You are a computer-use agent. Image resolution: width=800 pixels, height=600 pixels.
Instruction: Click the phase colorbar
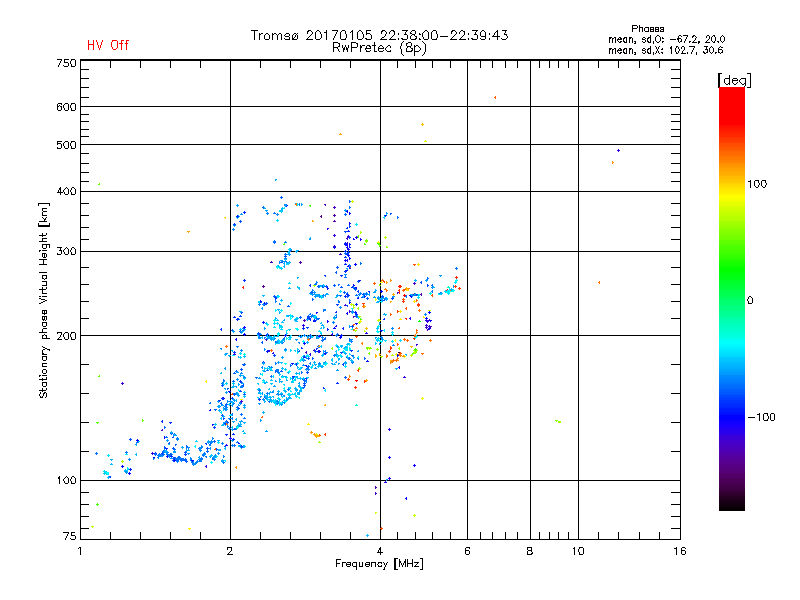coord(732,299)
